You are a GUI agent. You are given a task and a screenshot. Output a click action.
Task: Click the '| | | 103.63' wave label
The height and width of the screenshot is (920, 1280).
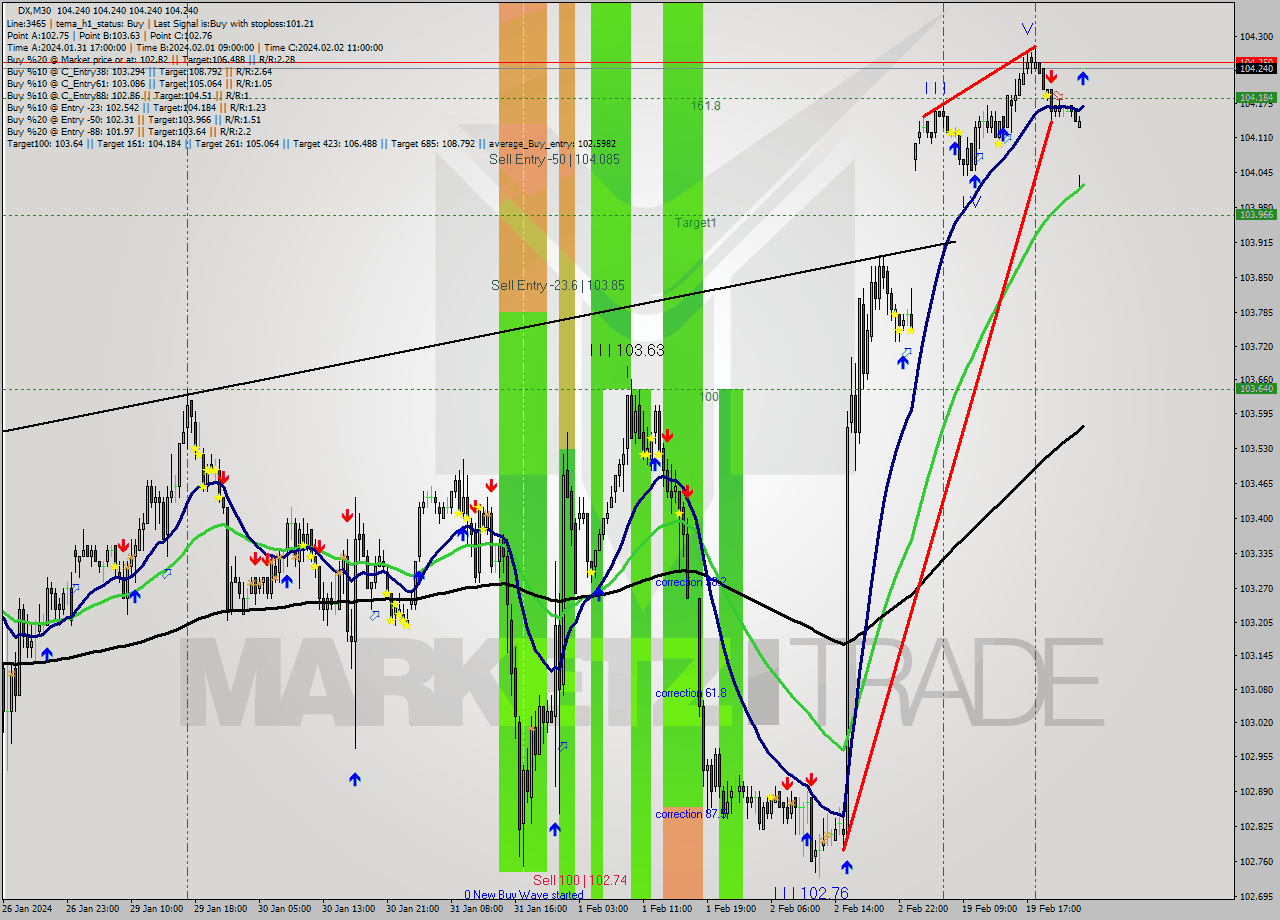click(627, 350)
